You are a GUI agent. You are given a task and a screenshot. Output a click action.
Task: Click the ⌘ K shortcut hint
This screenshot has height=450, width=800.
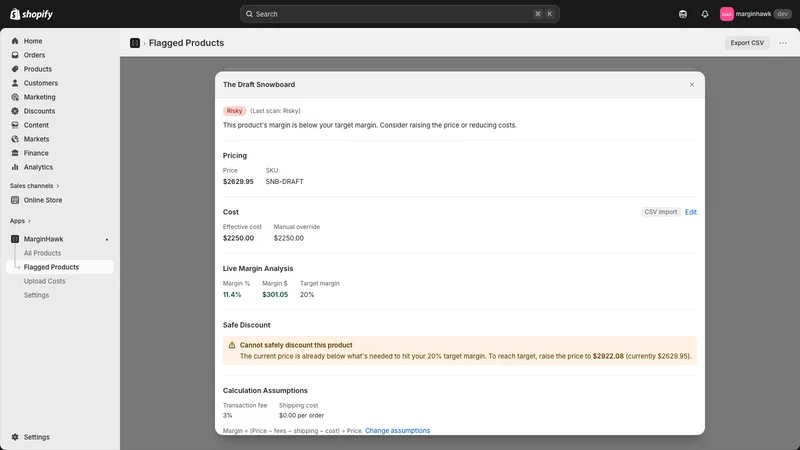point(543,14)
